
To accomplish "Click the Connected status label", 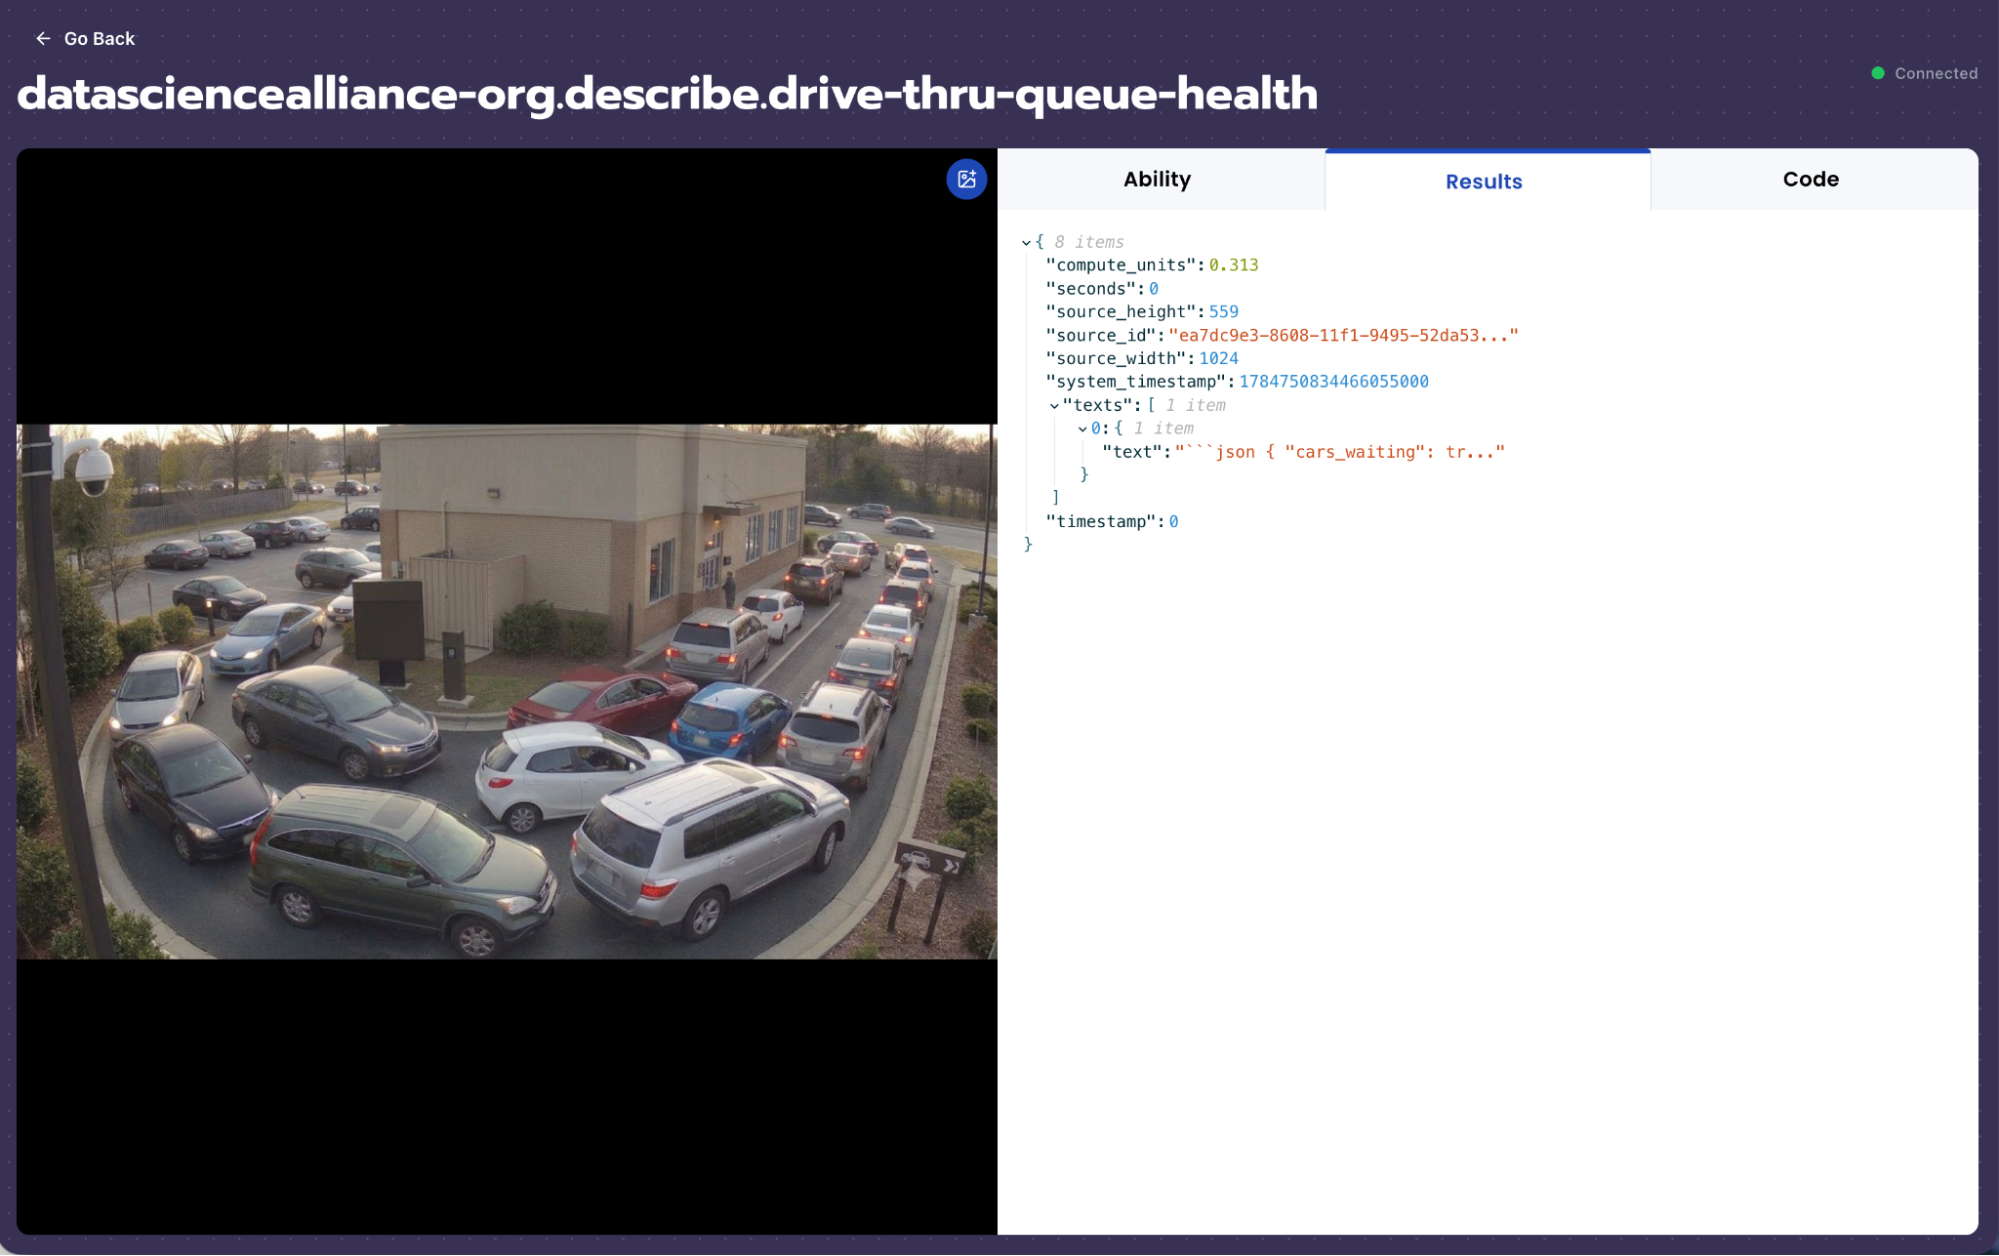I will point(1936,73).
